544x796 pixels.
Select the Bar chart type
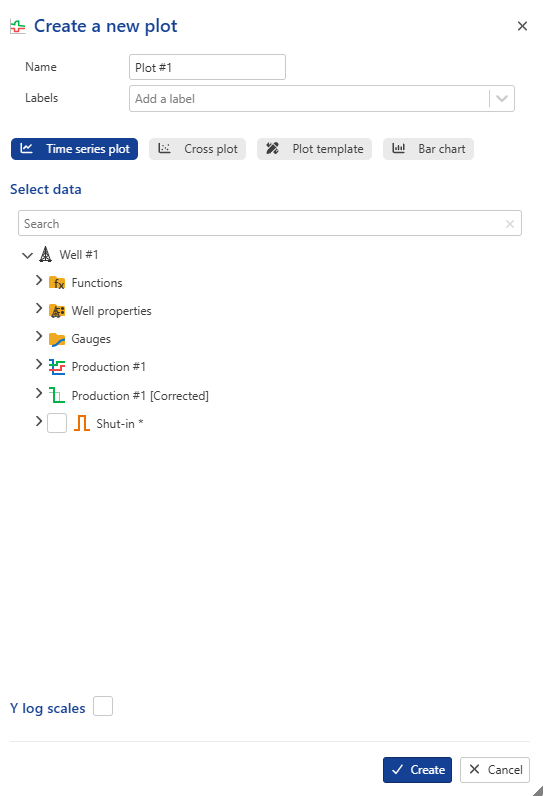[x=428, y=149]
